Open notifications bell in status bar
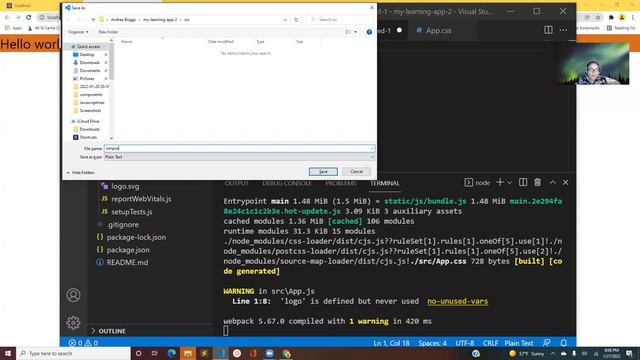Viewport: 640px width, 360px height. point(564,343)
